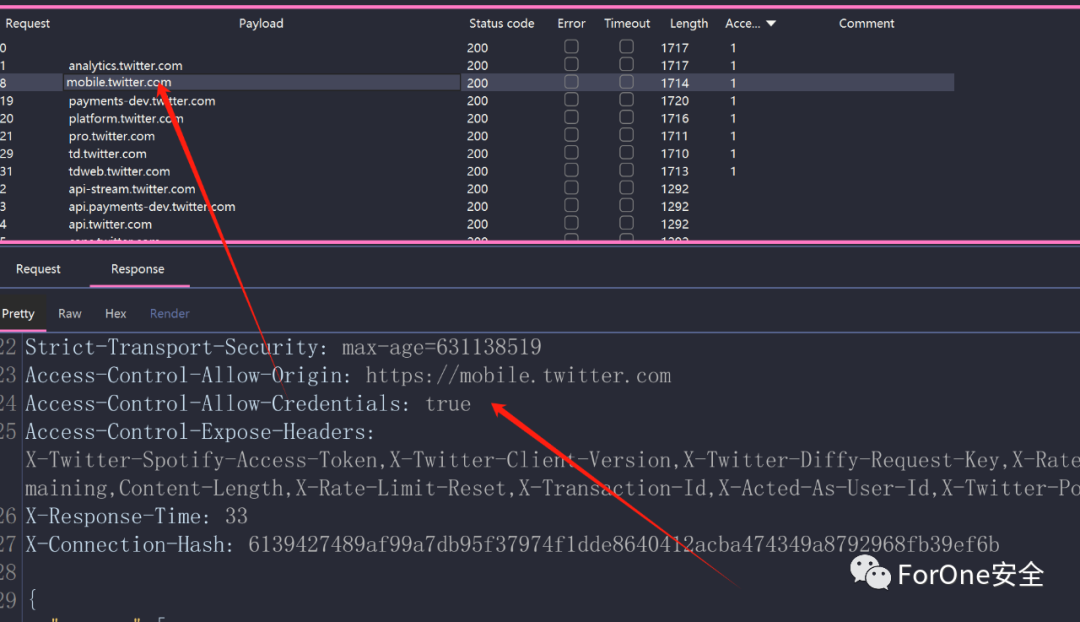Click the X-Connection-Hash header line
The image size is (1080, 622).
tap(512, 545)
